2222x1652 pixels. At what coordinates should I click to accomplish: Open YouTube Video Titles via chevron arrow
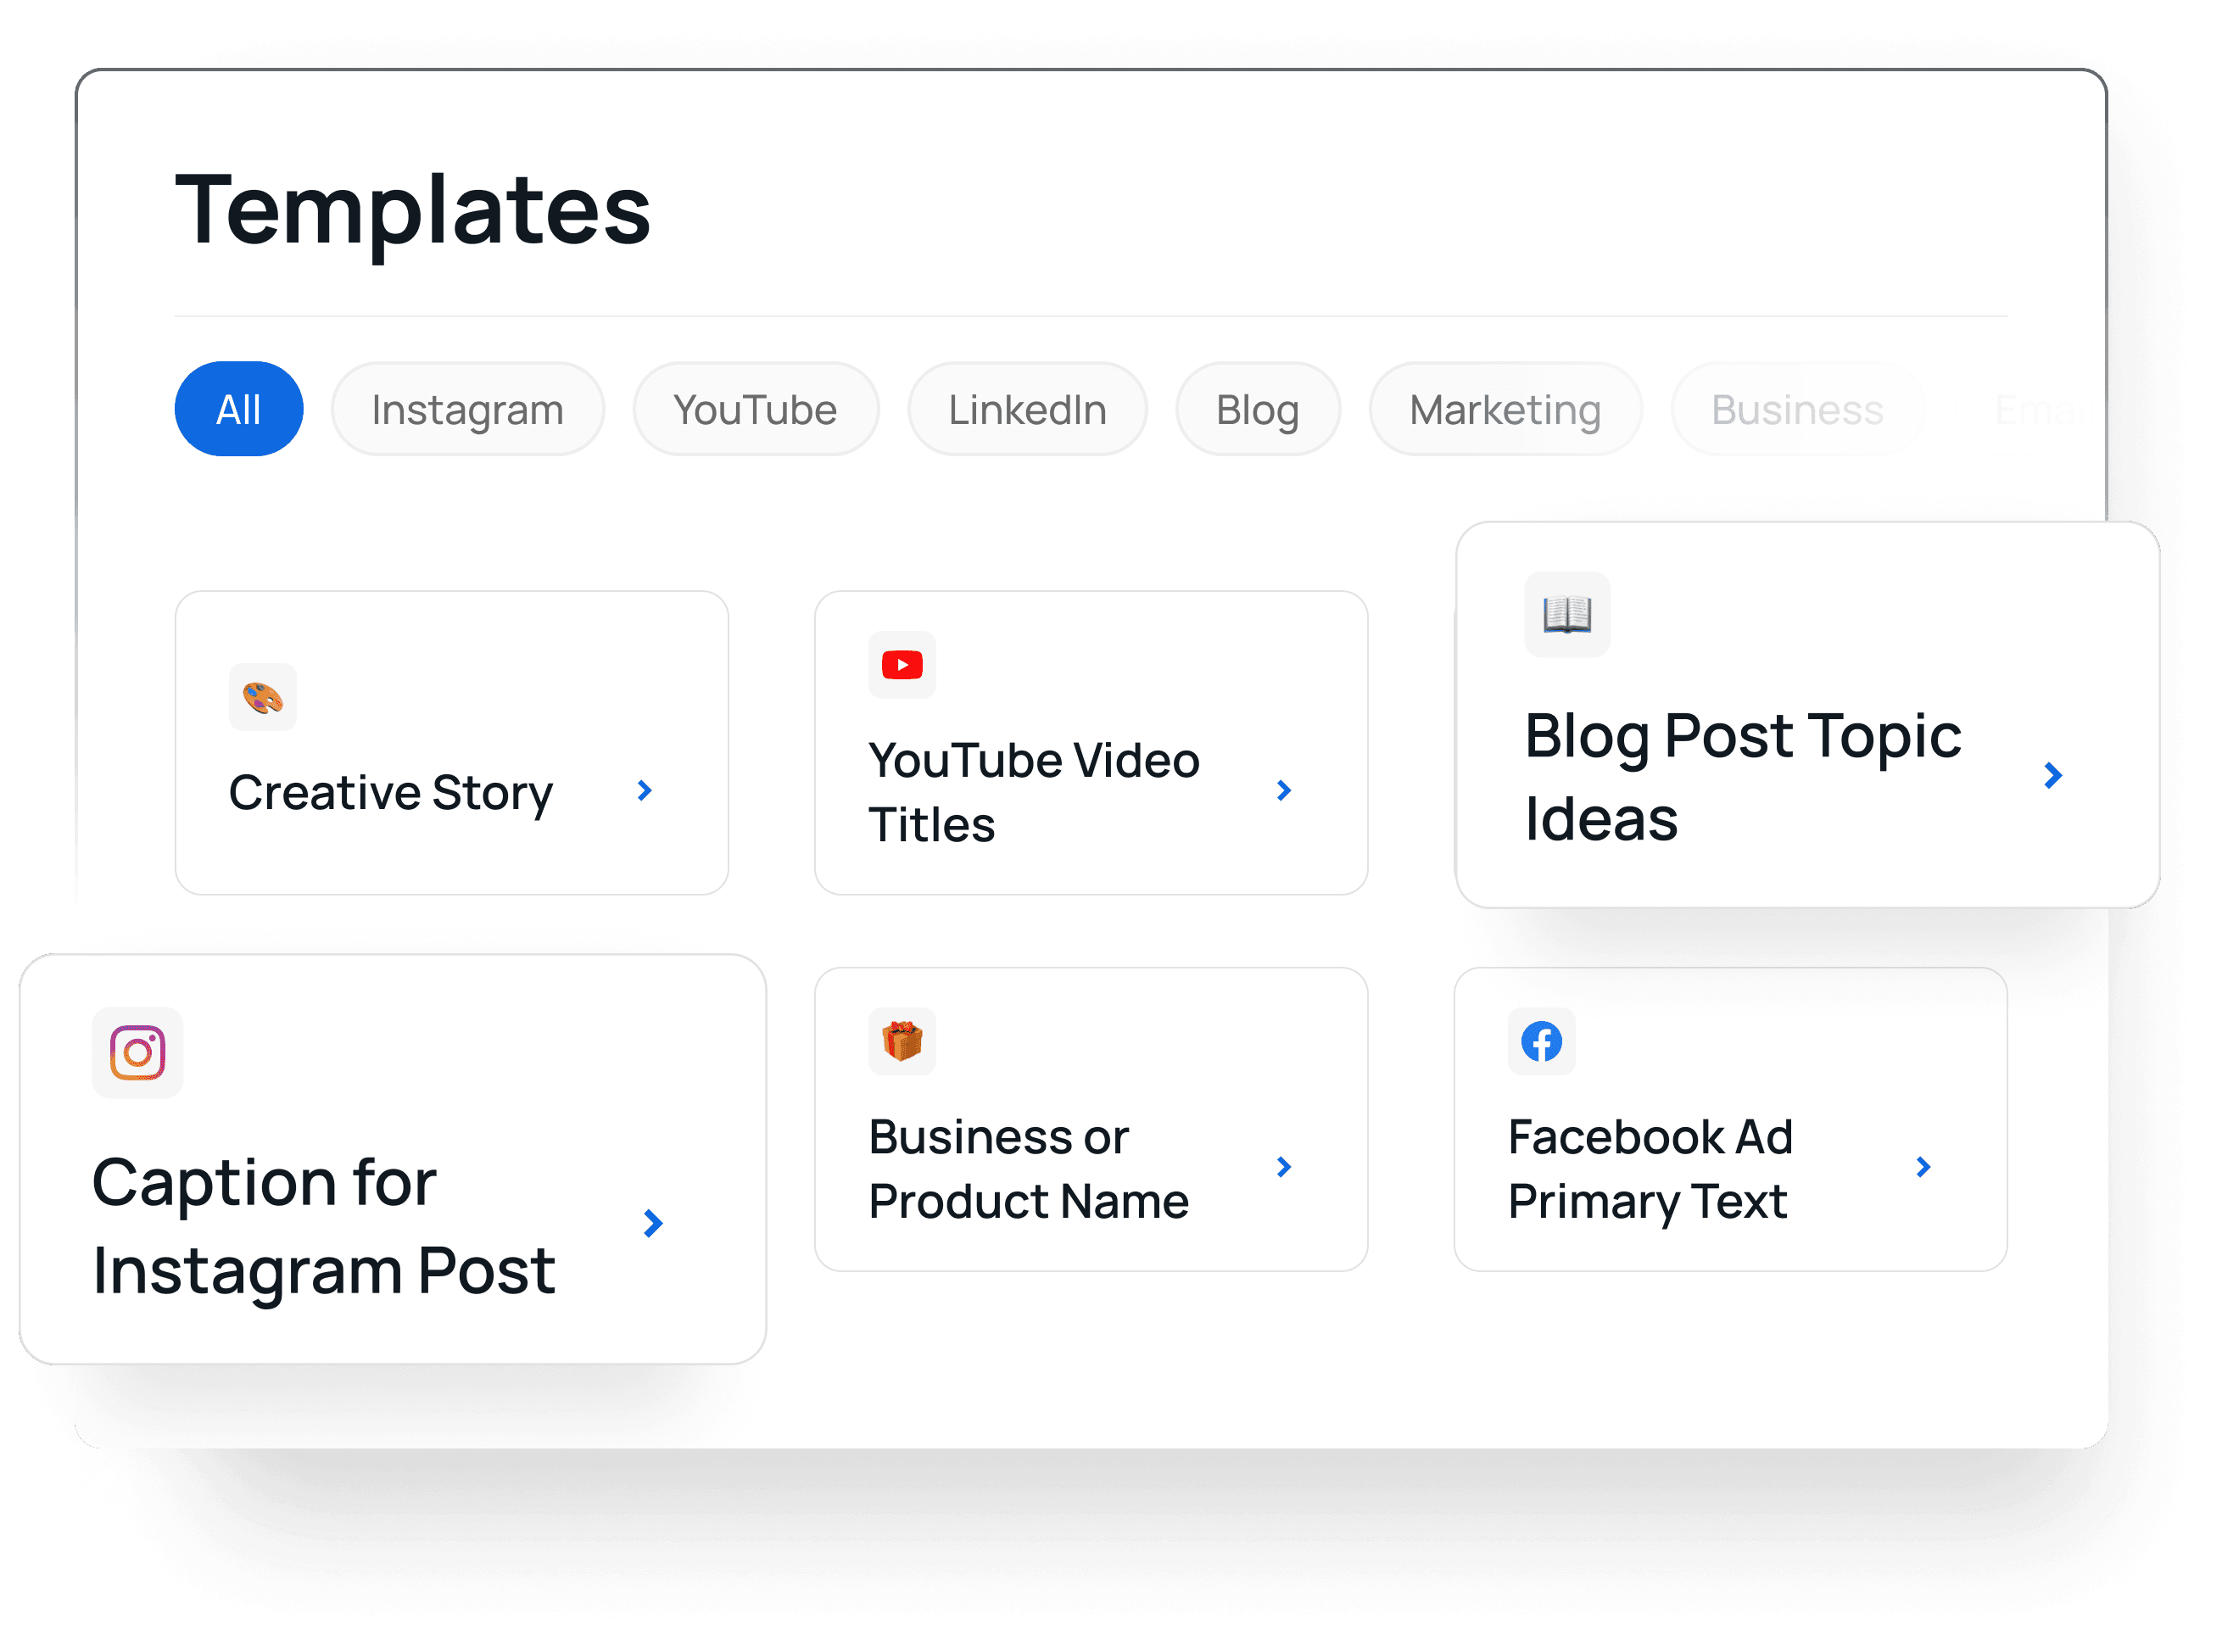(1284, 791)
